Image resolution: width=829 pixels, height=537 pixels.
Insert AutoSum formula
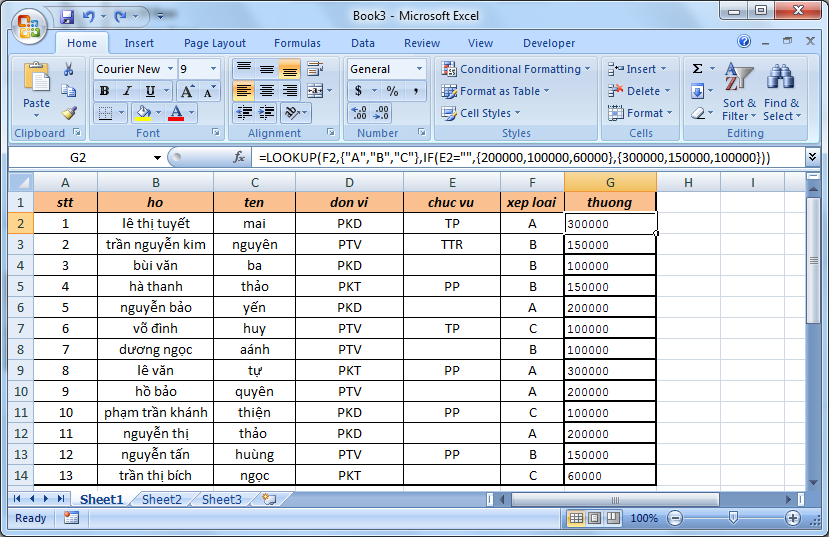pos(698,69)
